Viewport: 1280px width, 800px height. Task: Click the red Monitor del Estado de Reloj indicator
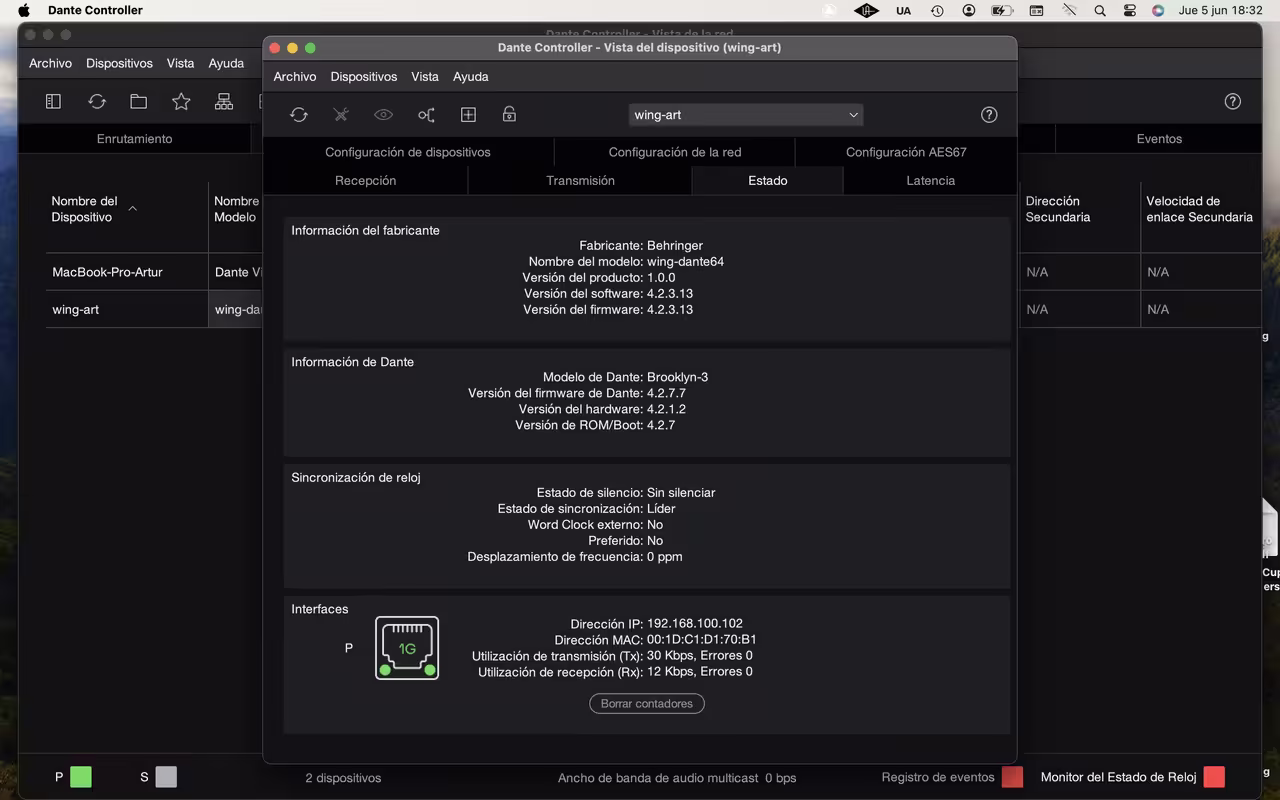1214,777
